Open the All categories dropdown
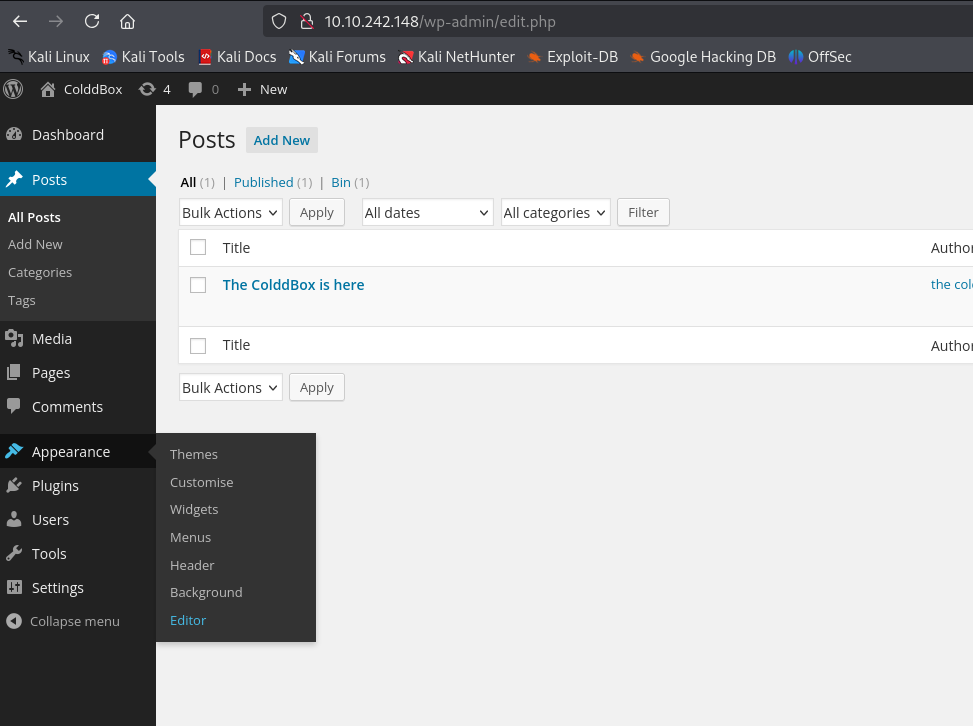 (x=555, y=213)
